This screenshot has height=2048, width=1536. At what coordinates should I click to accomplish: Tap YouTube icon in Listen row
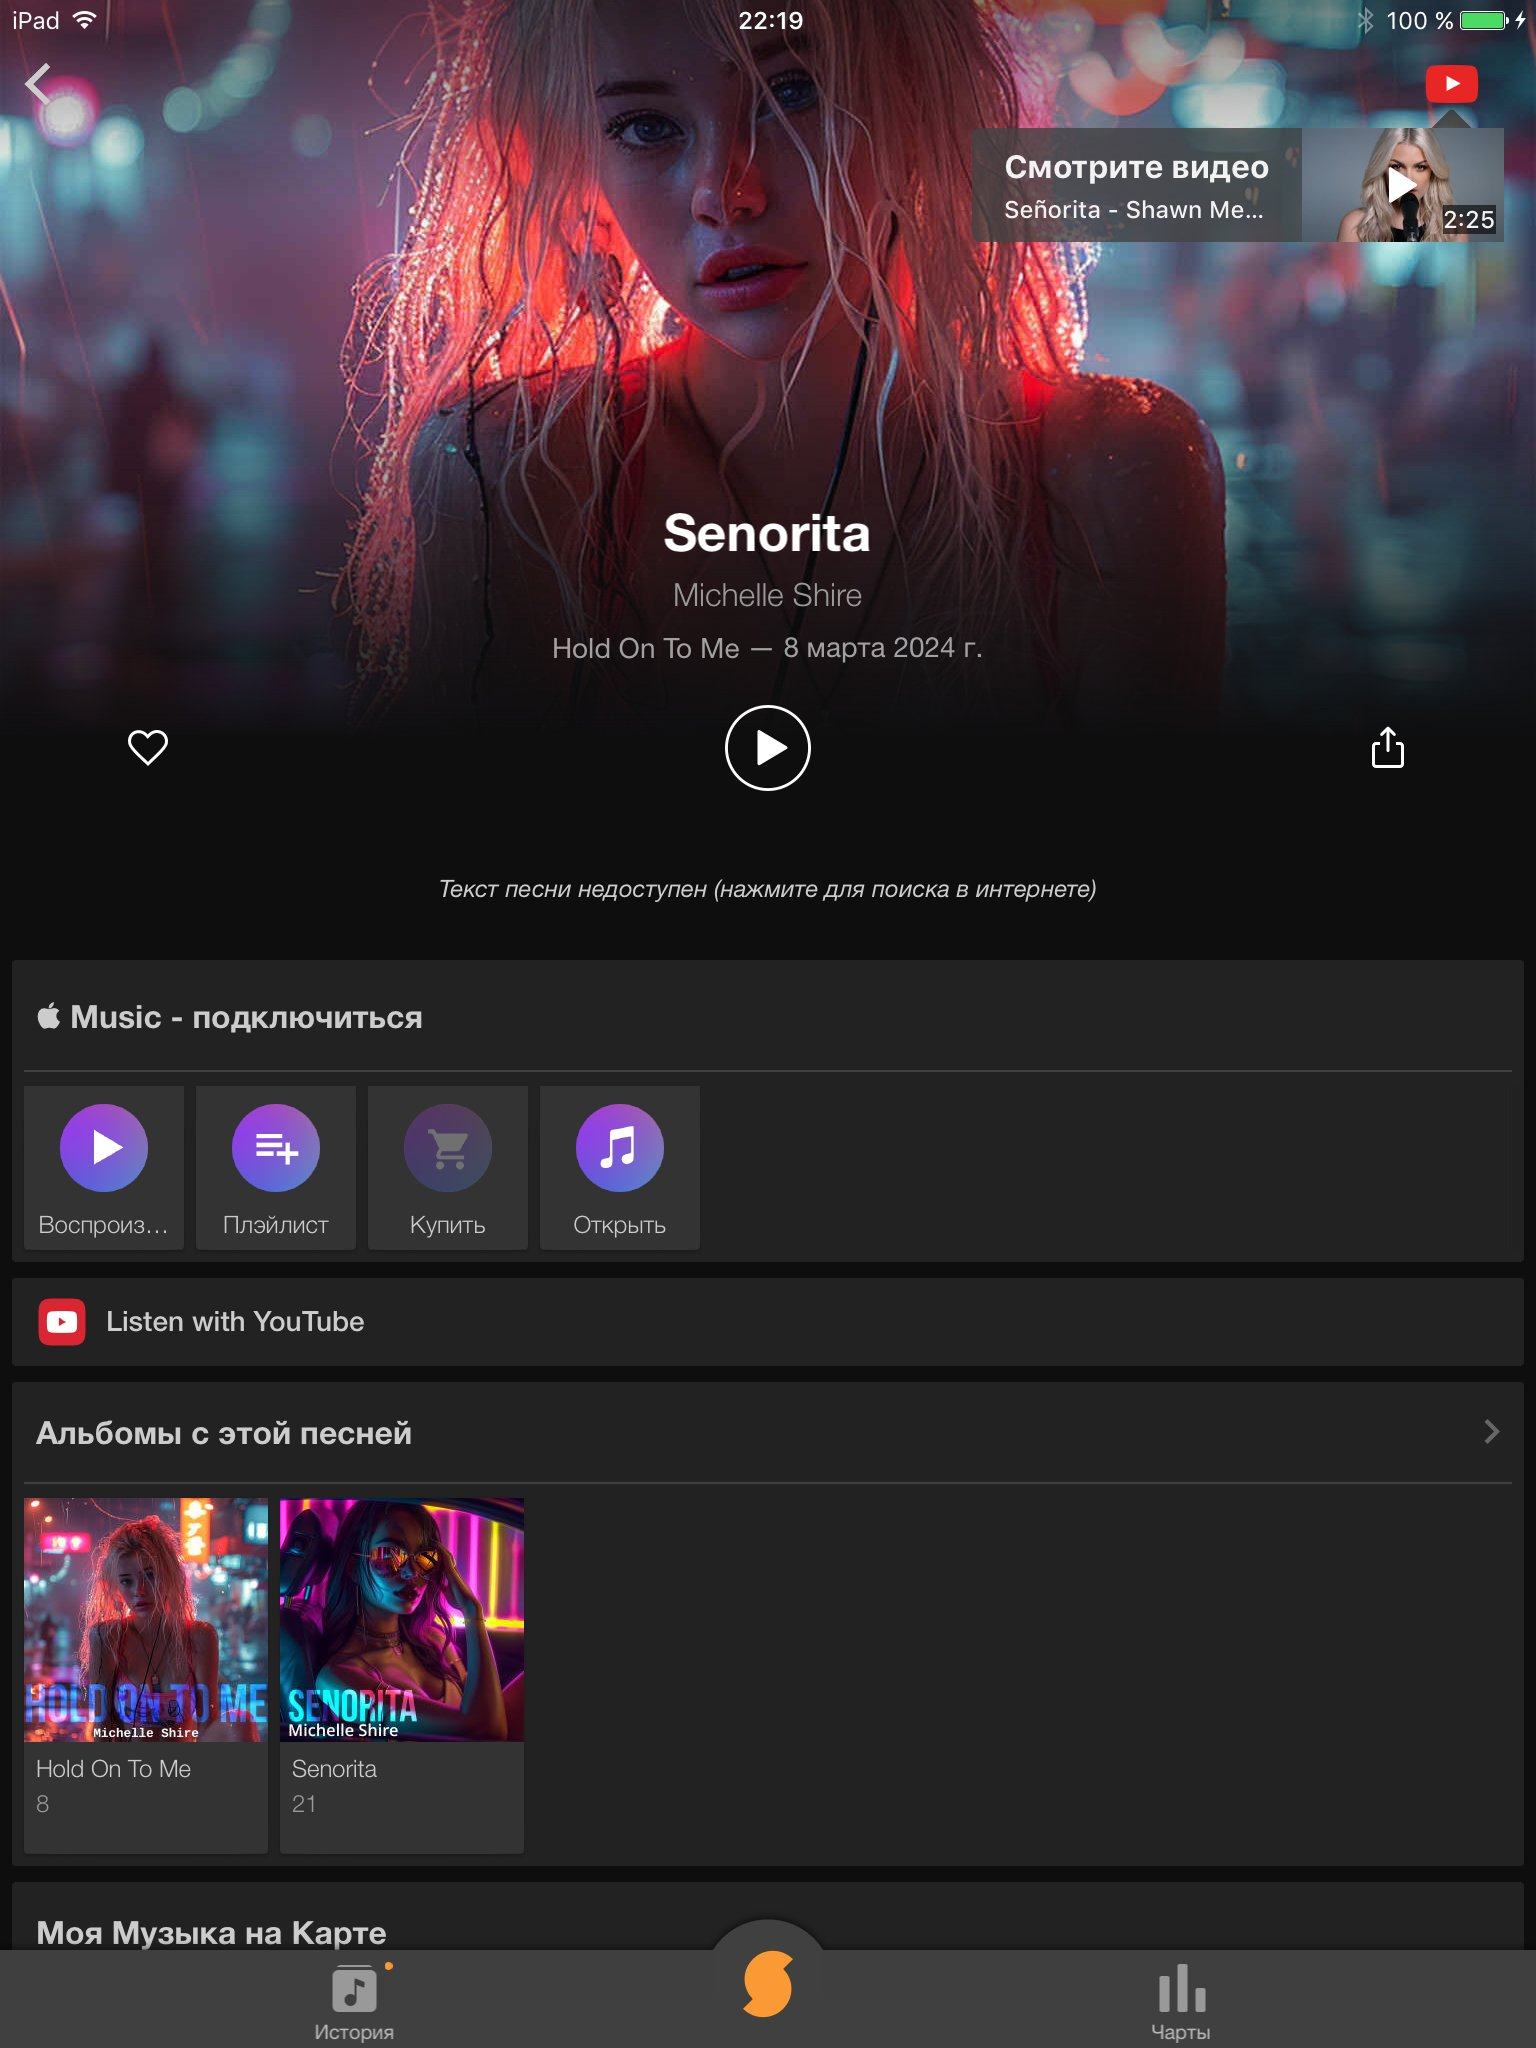[62, 1322]
